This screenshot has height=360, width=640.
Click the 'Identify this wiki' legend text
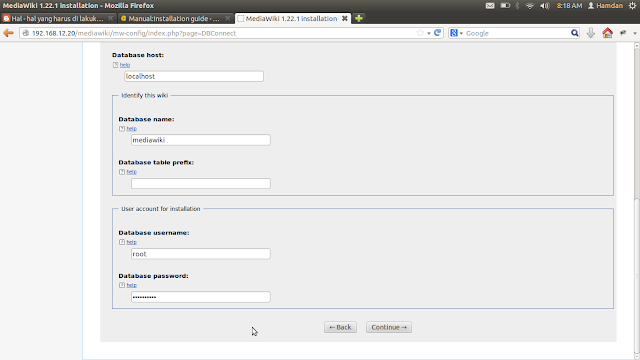pos(144,96)
